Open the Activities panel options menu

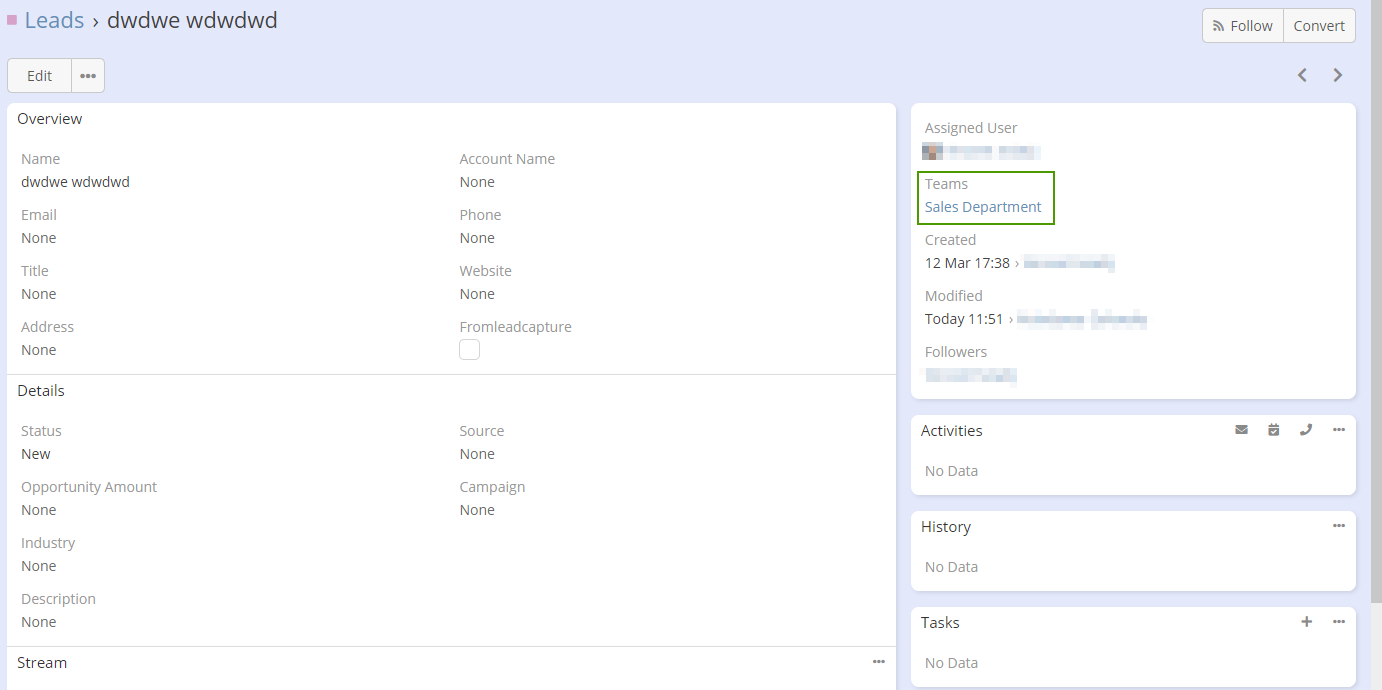tap(1338, 430)
